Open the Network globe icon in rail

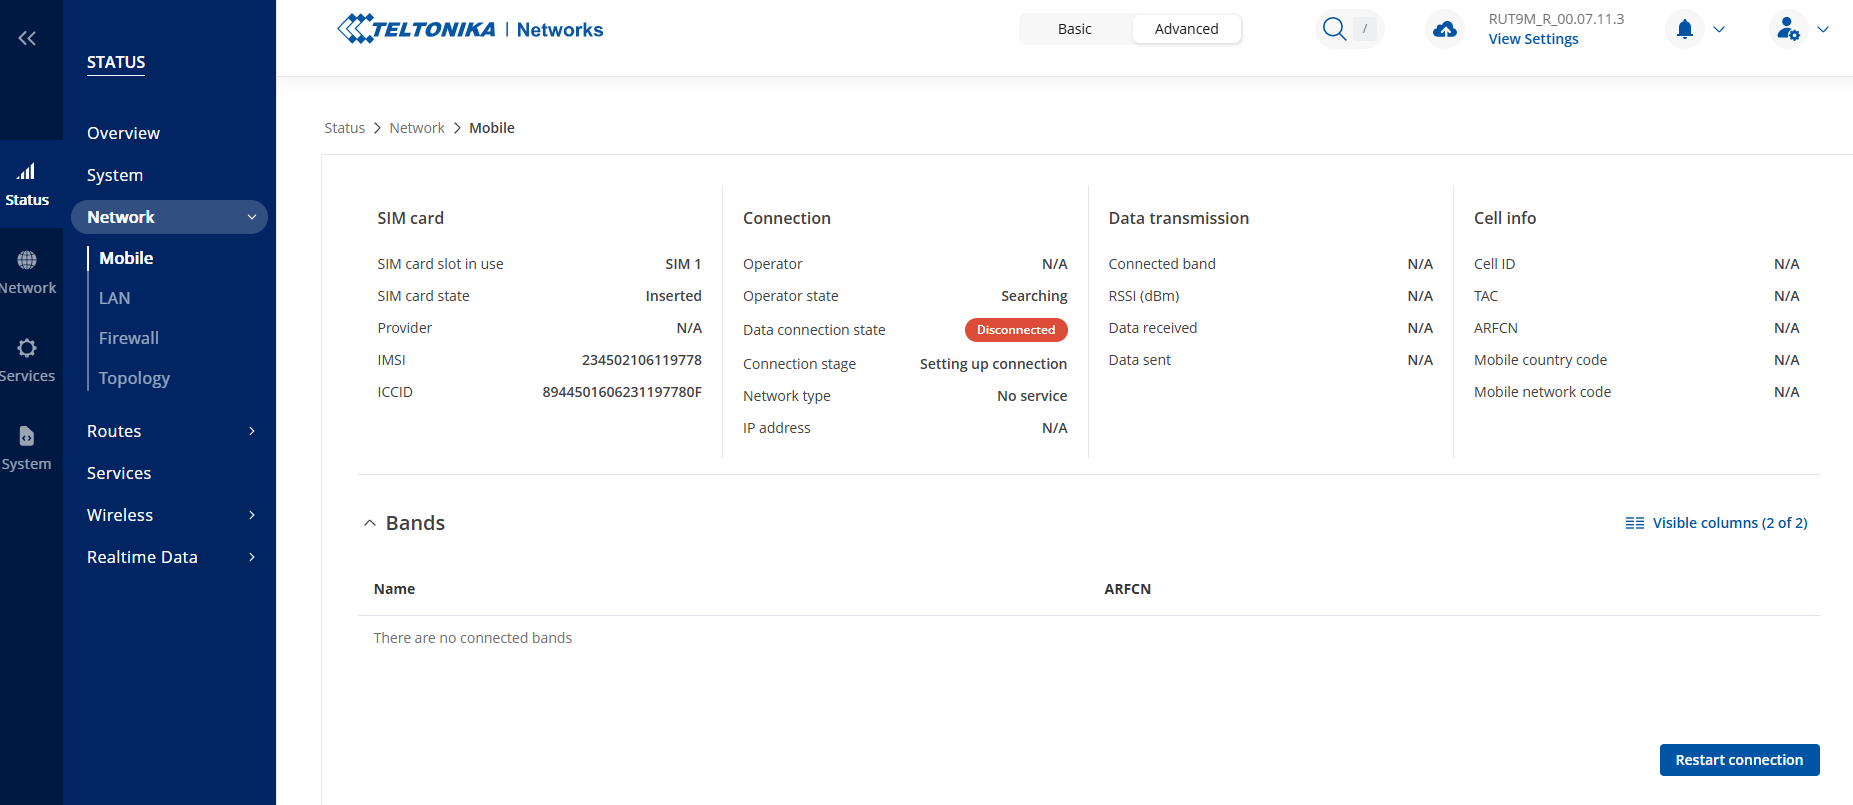[27, 260]
